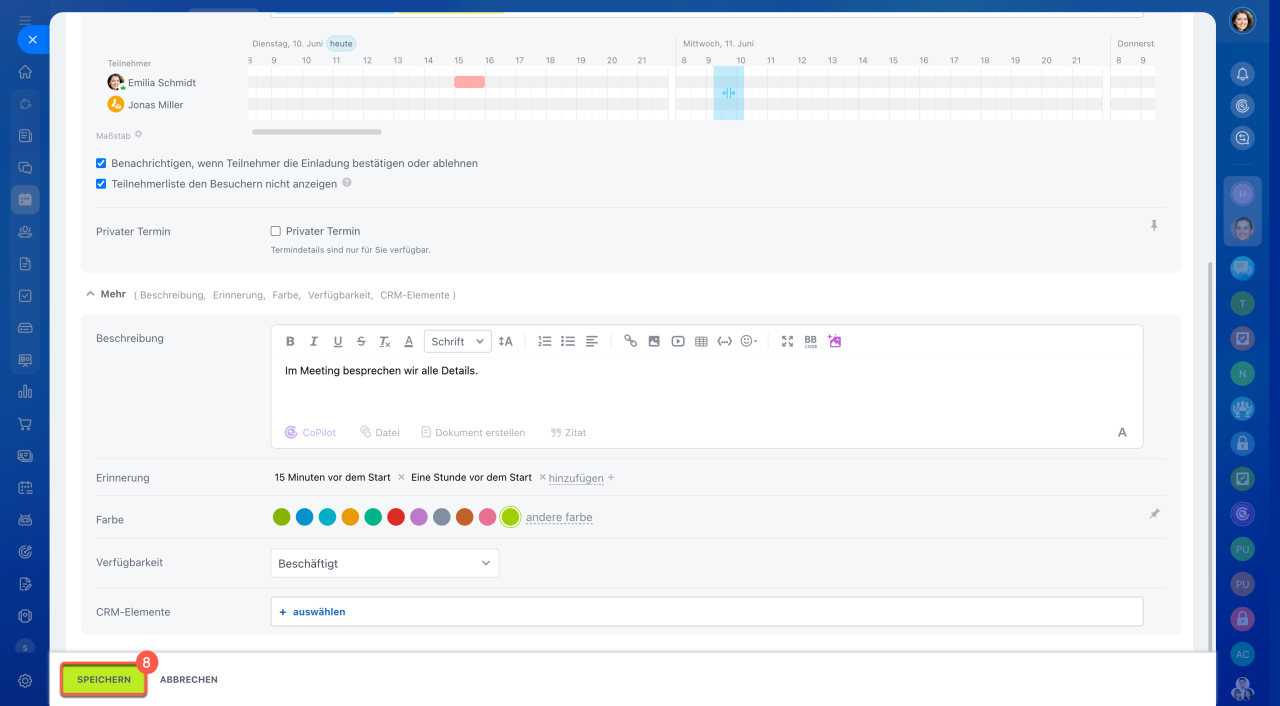Open the Verfügbarkeit dropdown set to Beschäftigt
The height and width of the screenshot is (706, 1280).
pyautogui.click(x=384, y=563)
